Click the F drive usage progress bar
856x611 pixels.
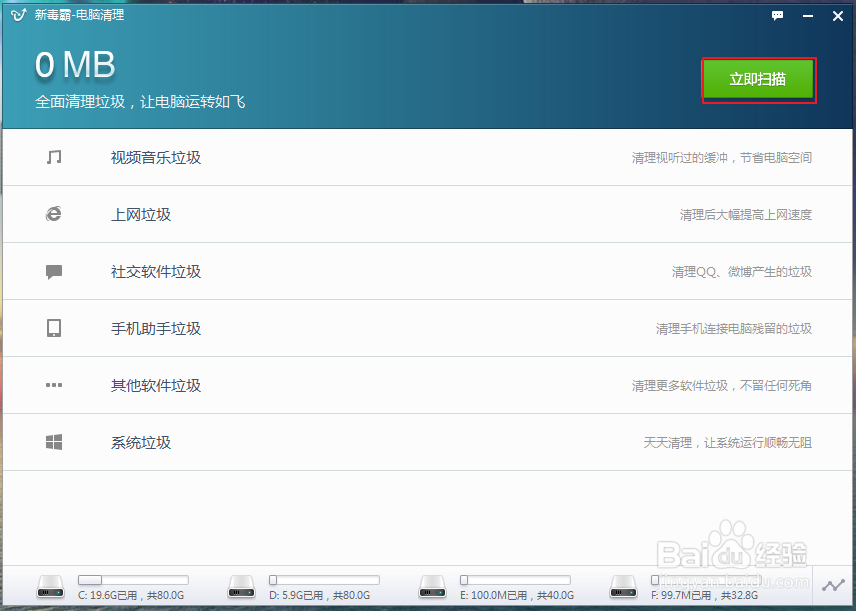tap(706, 578)
